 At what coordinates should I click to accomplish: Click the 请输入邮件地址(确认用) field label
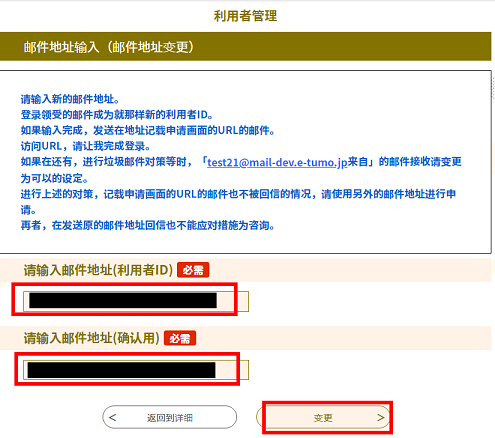[x=92, y=338]
